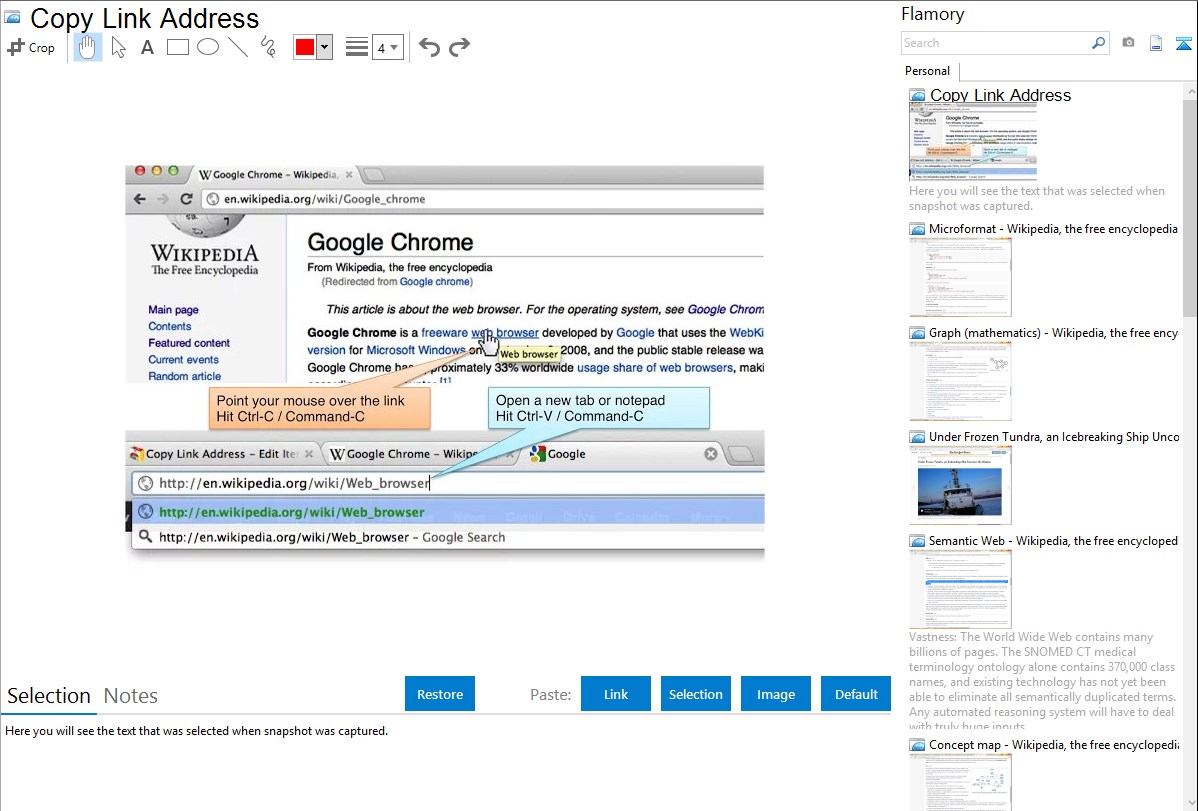1198x811 pixels.
Task: Select the rectangle shape tool
Action: tap(177, 47)
